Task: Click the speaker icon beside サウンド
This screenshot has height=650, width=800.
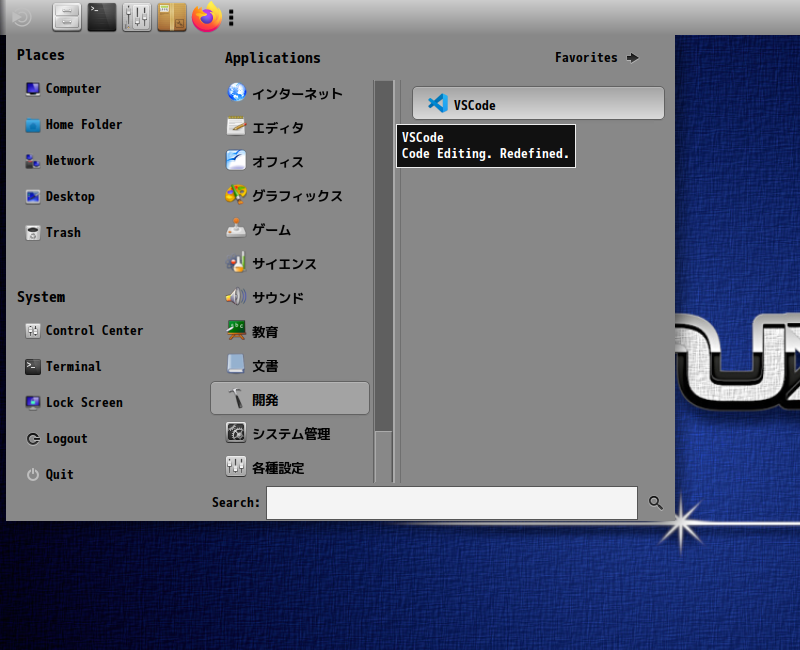Action: coord(236,297)
